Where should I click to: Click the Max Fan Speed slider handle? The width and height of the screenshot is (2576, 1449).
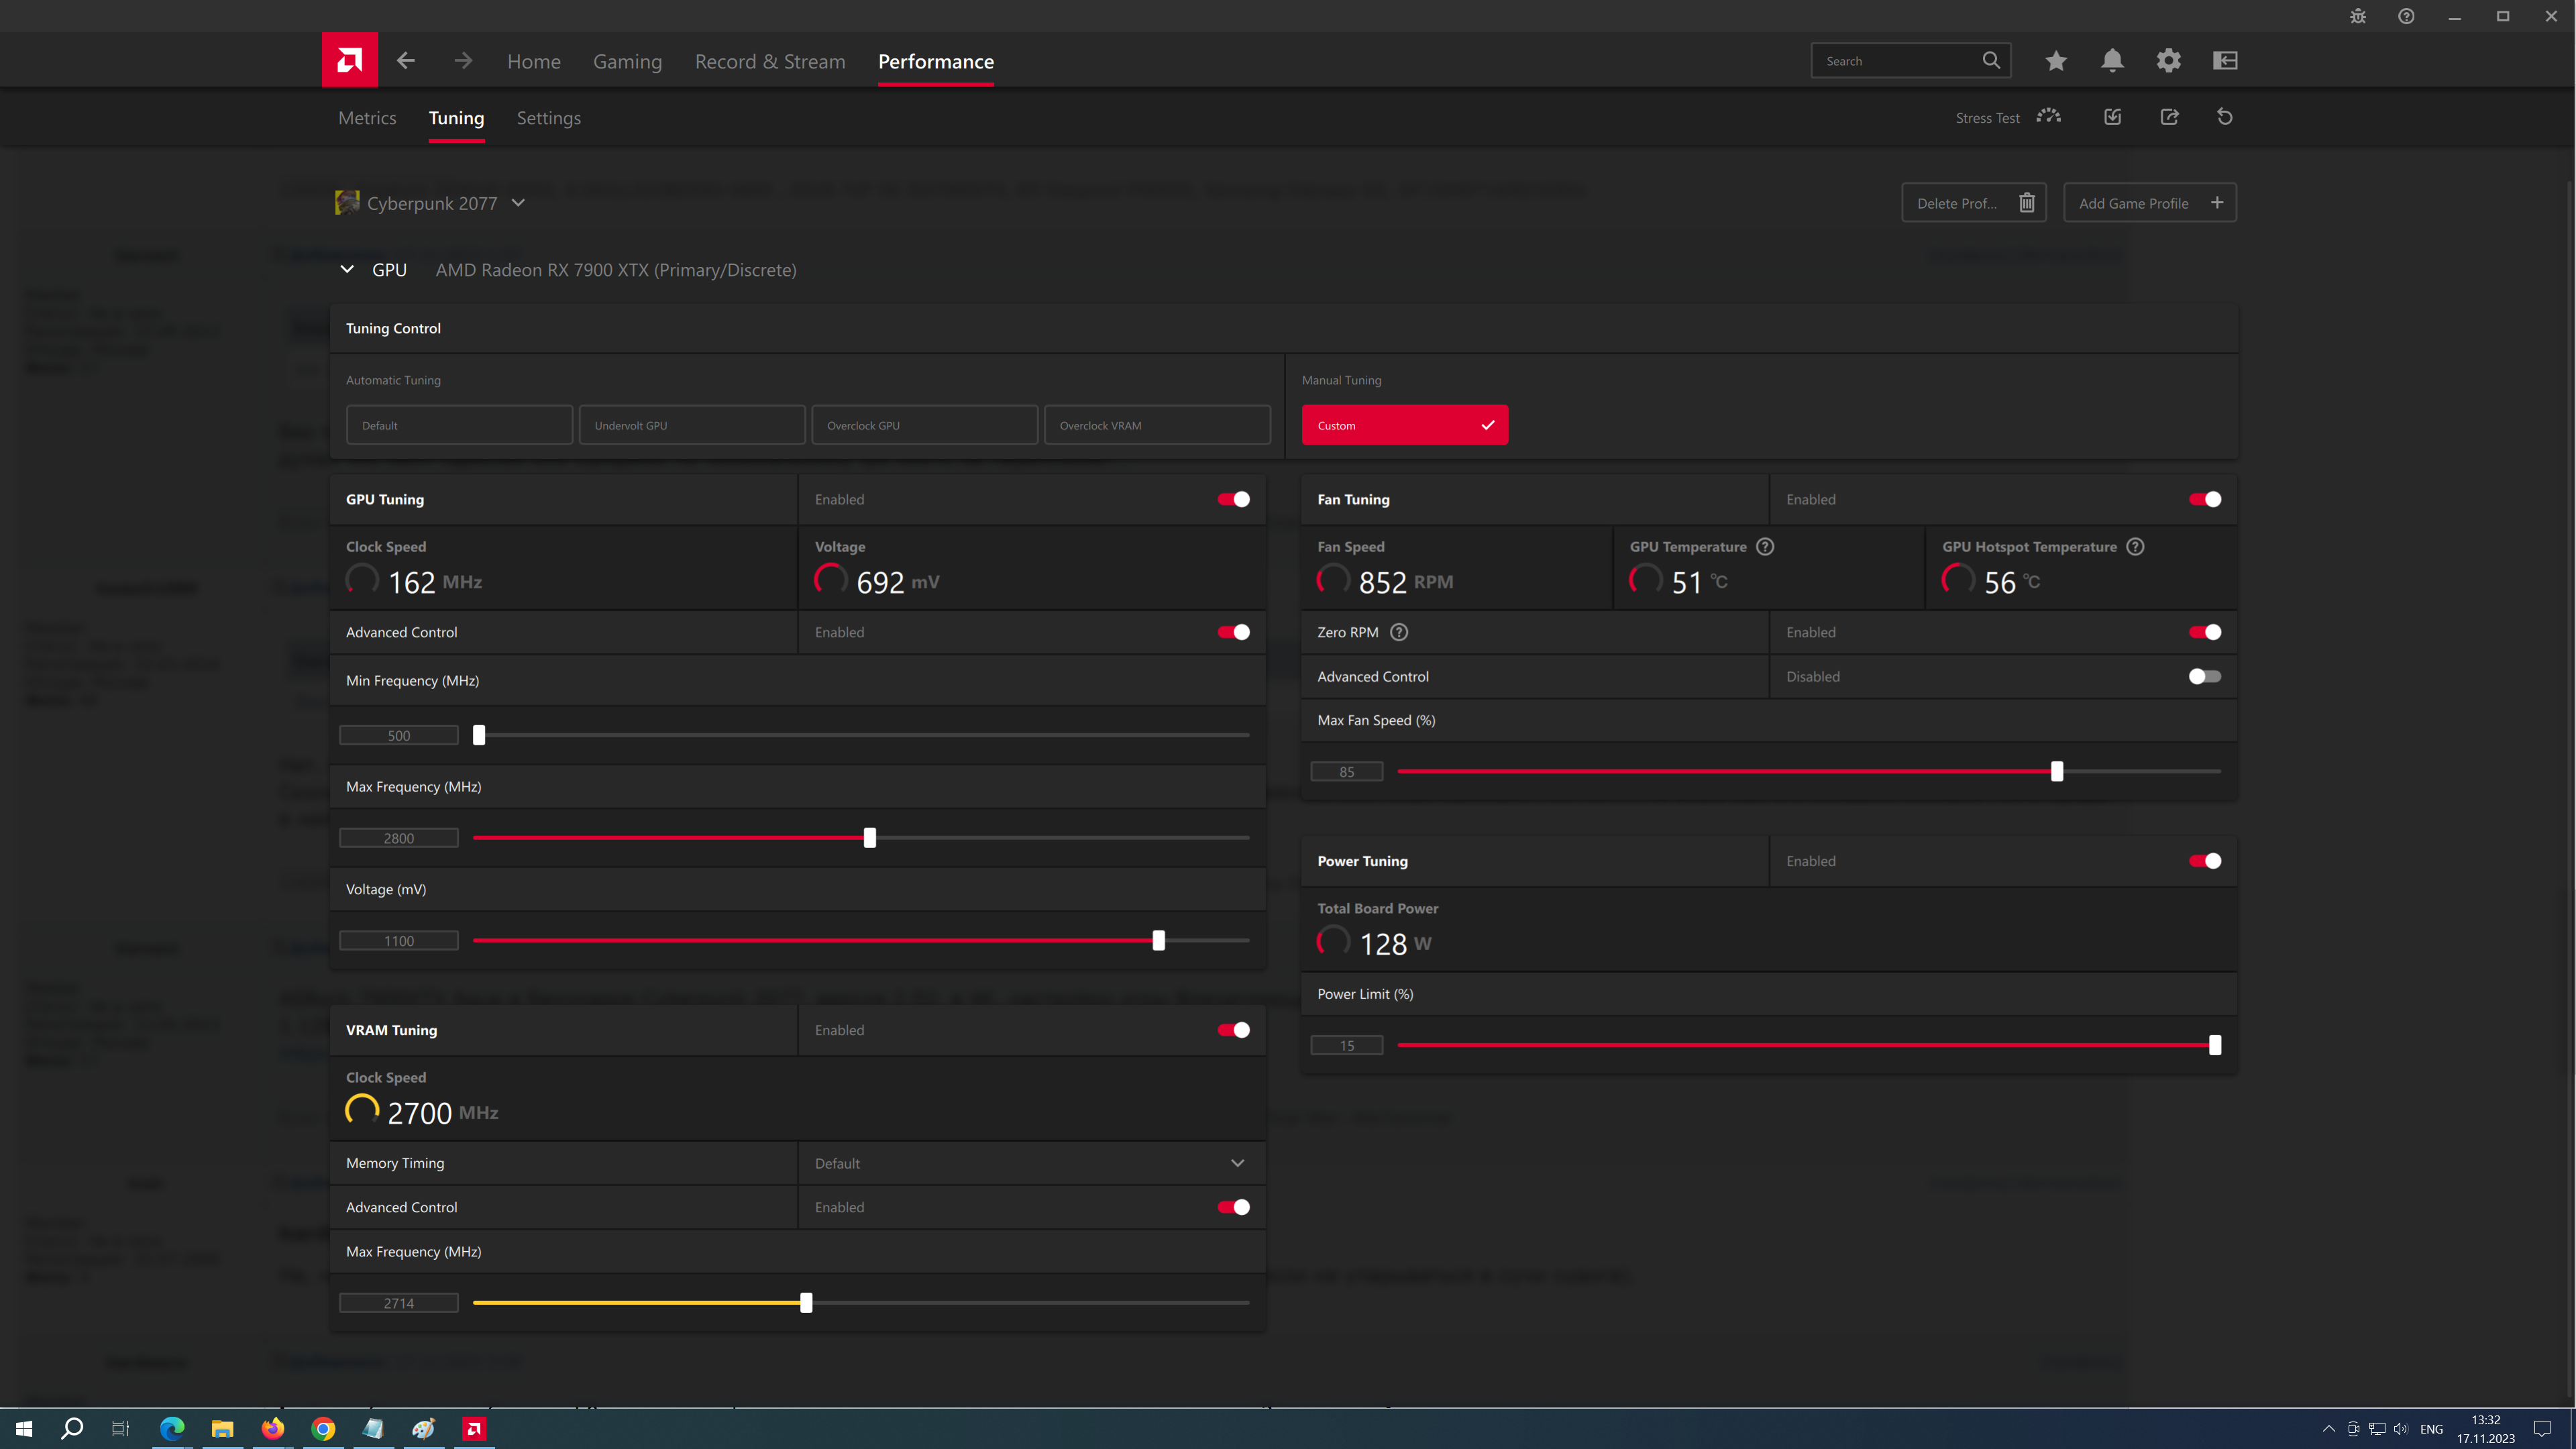tap(2057, 771)
